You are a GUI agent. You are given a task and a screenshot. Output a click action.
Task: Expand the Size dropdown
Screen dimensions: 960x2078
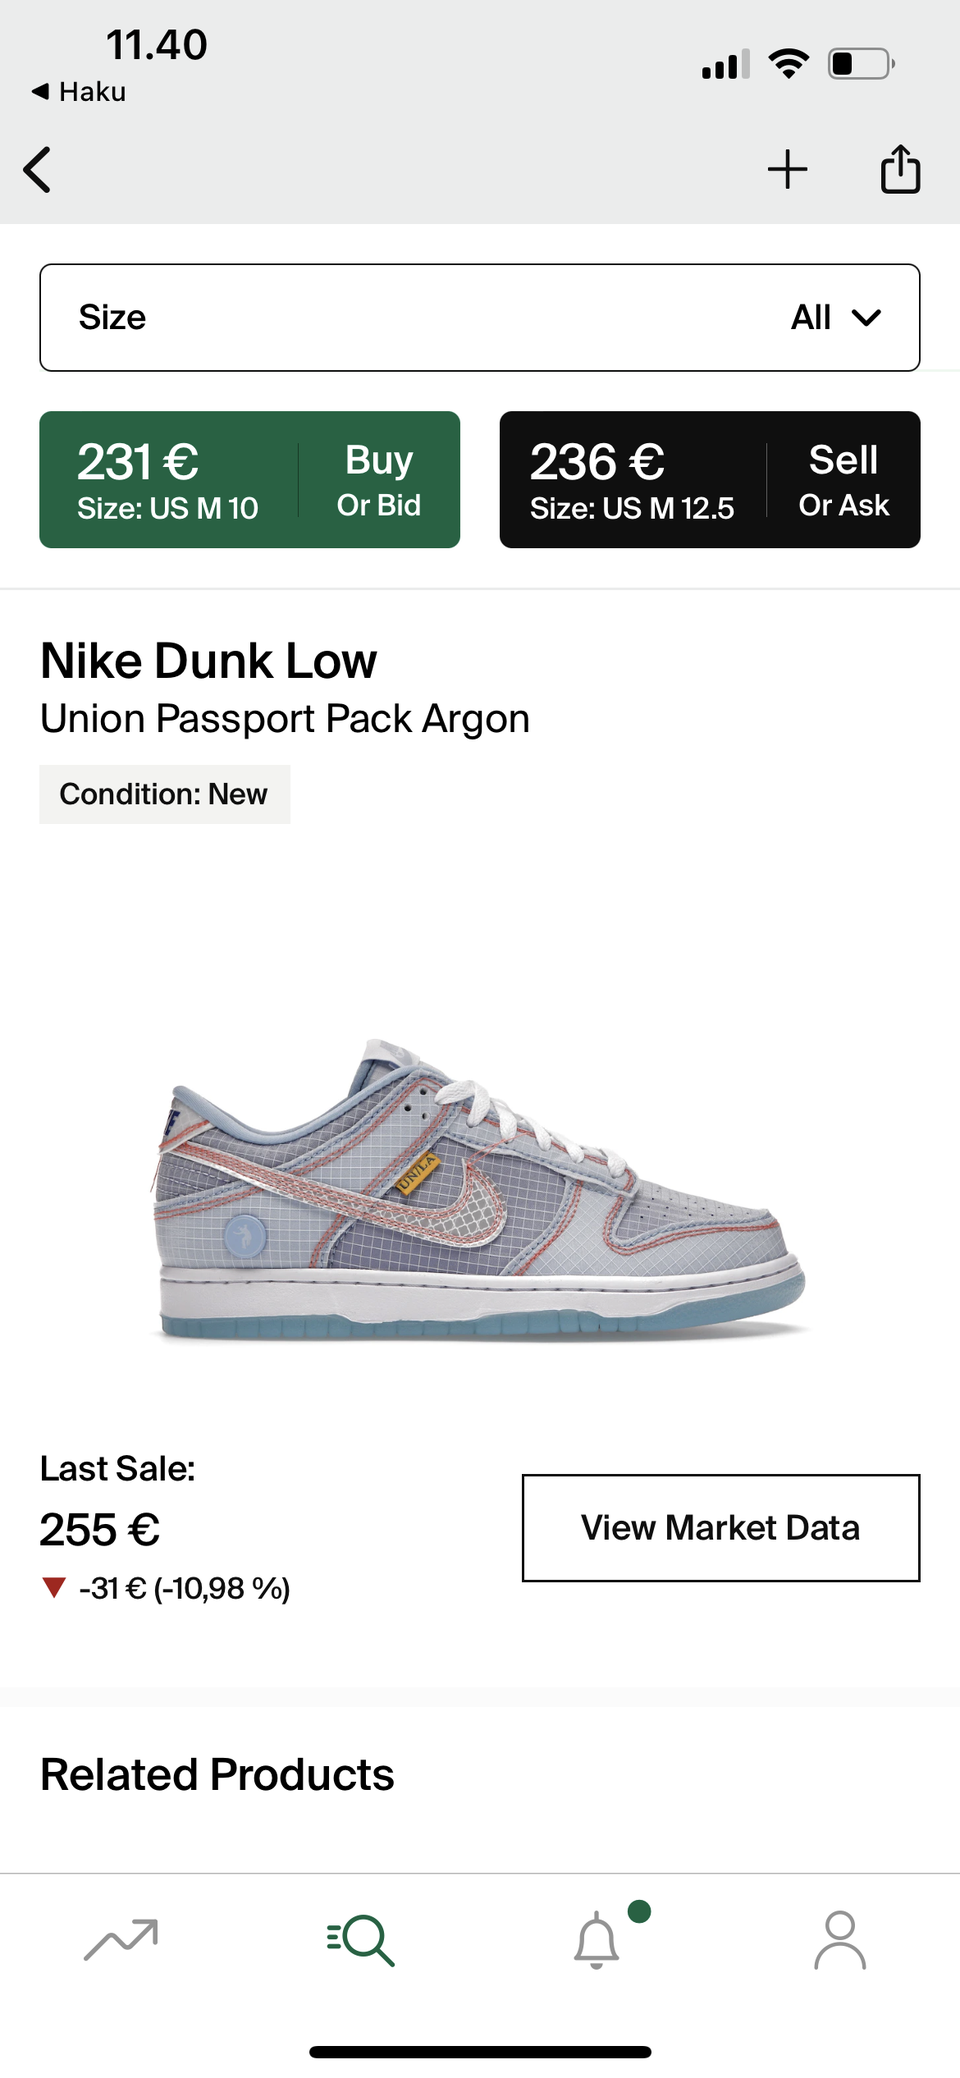click(x=480, y=317)
